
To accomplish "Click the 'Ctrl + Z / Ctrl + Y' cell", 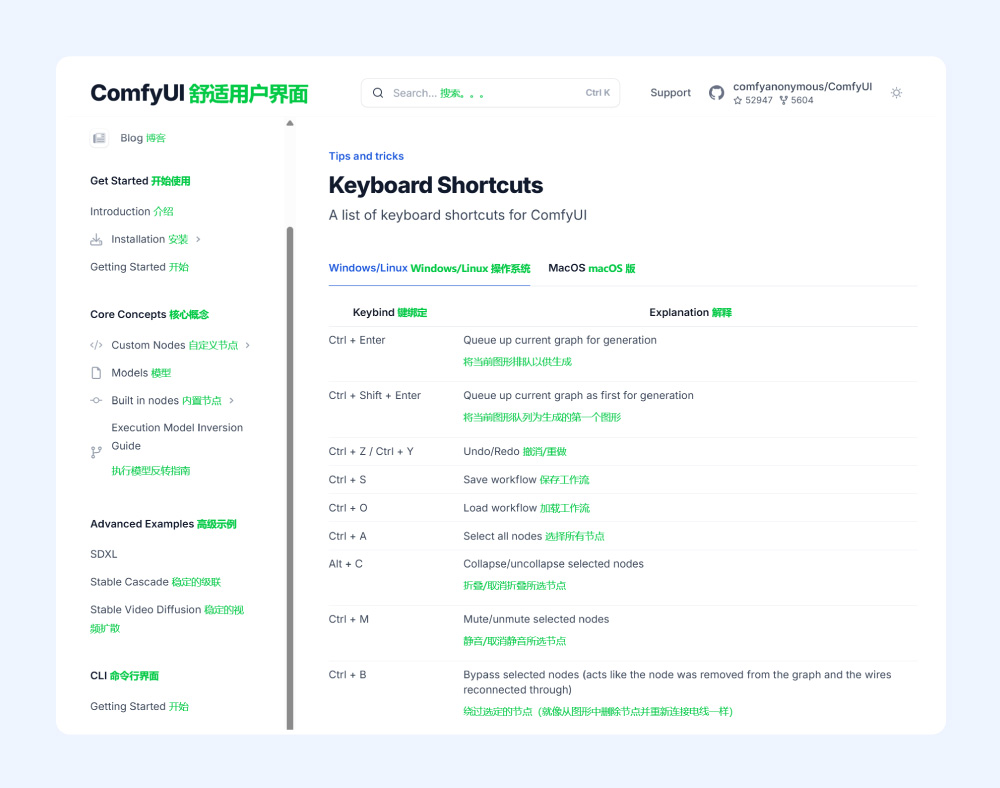I will click(371, 451).
